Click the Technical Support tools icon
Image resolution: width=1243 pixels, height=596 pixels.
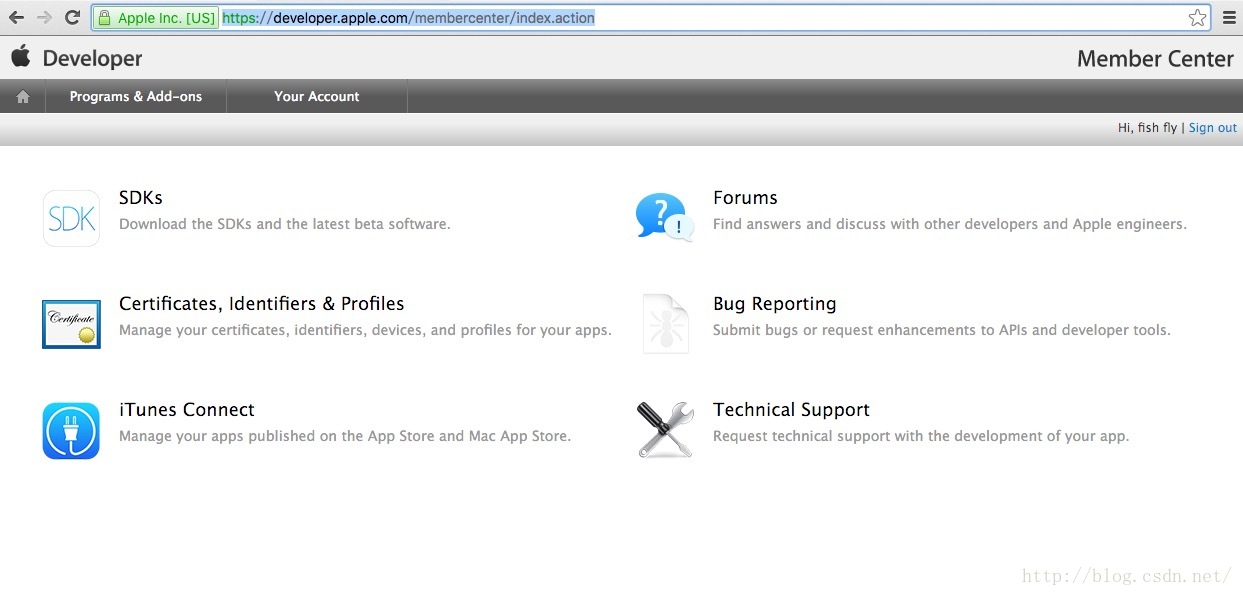[665, 430]
